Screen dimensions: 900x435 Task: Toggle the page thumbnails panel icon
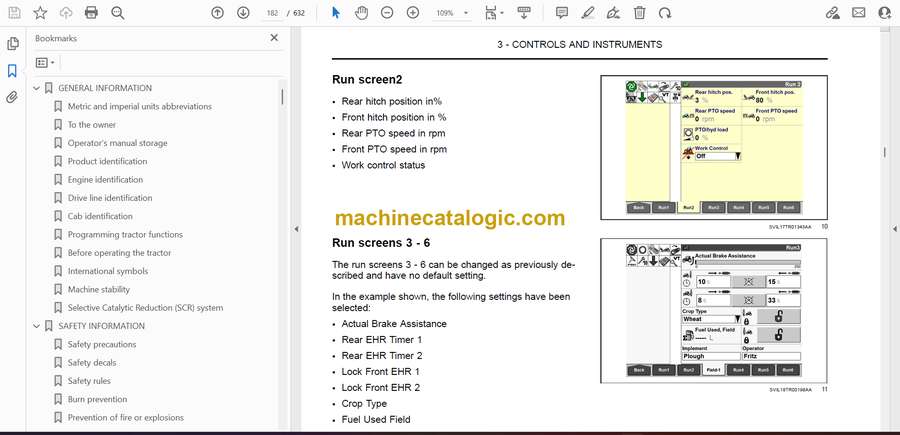click(12, 44)
